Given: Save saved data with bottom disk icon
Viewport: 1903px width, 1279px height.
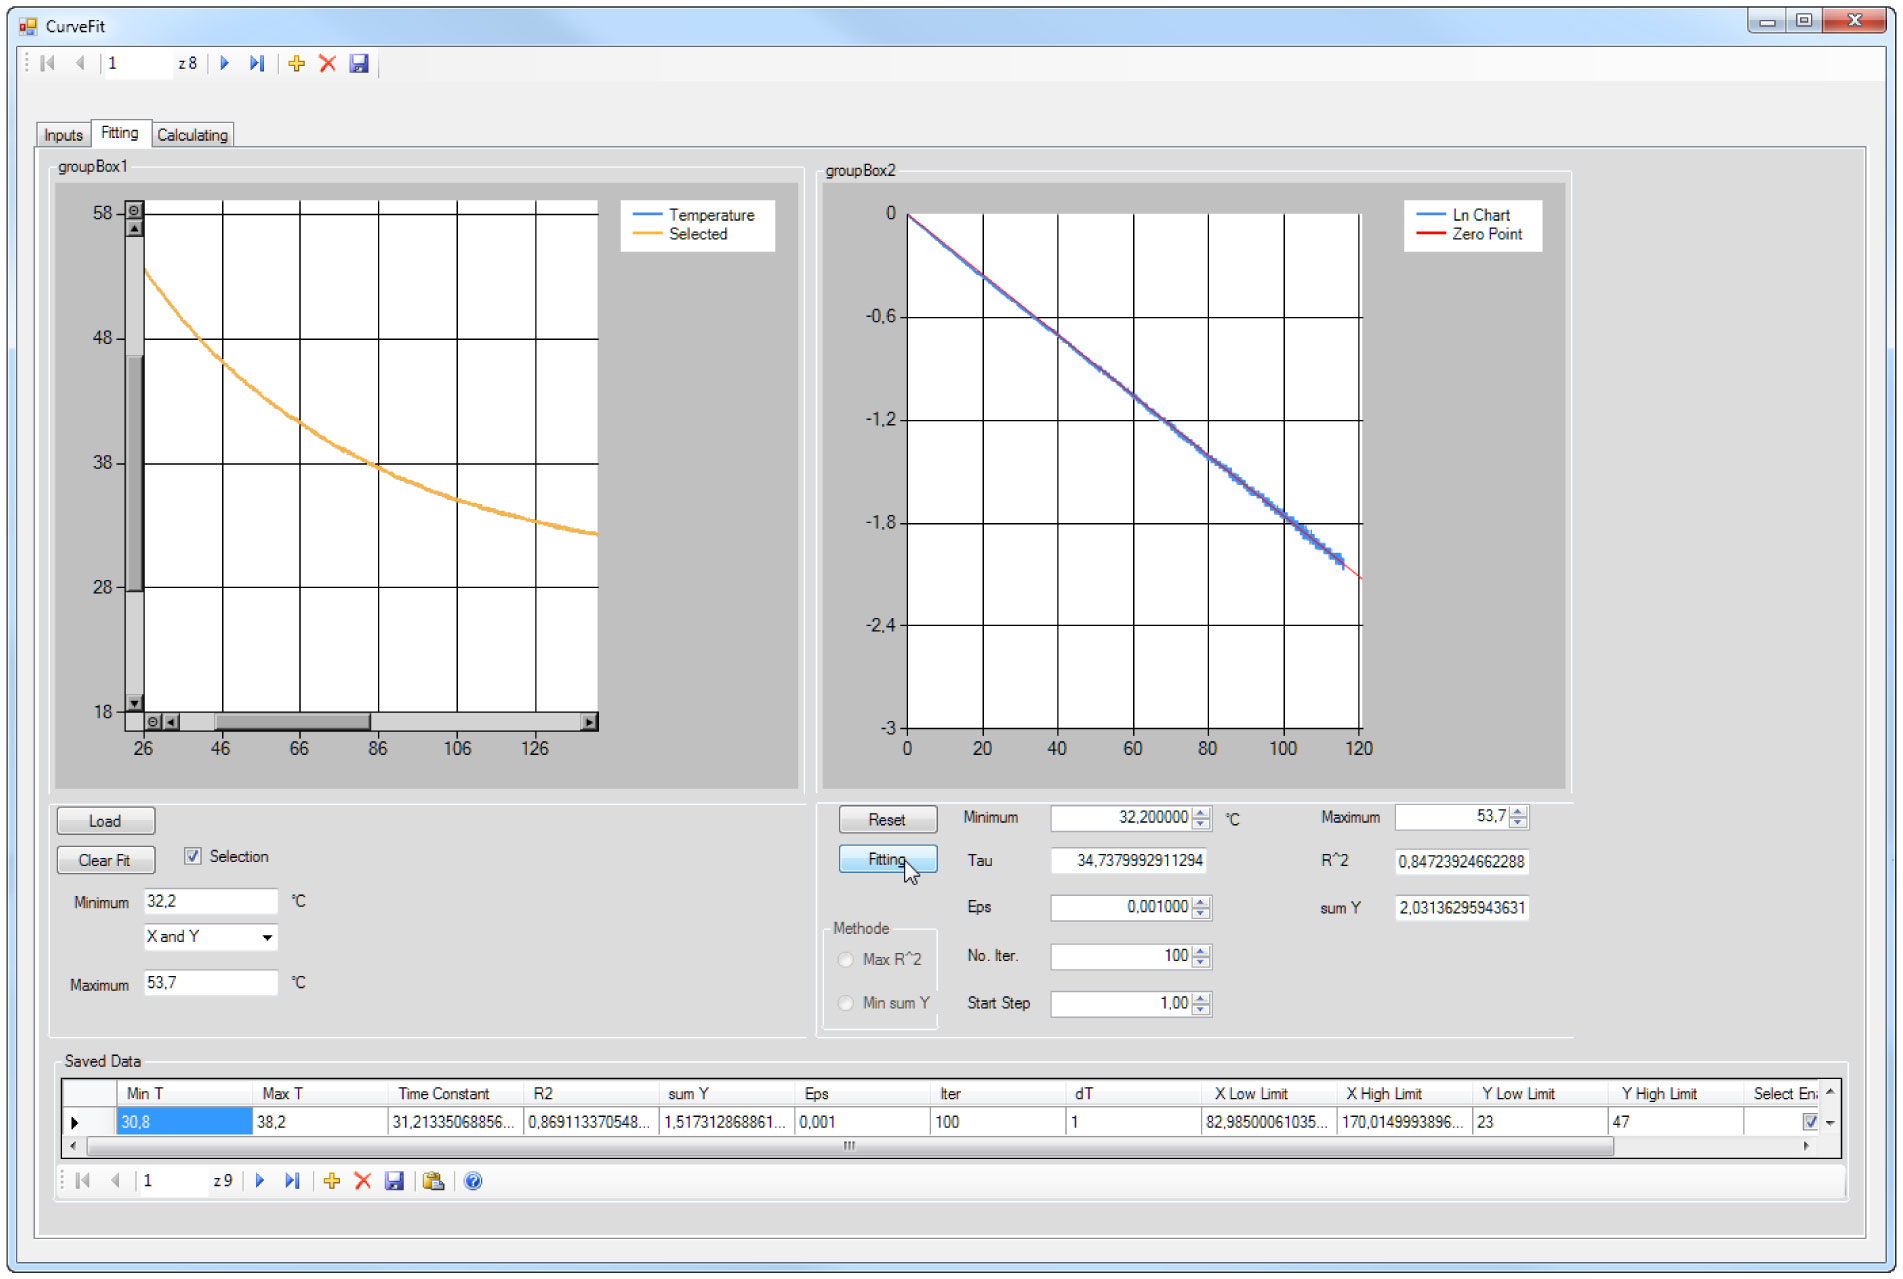Looking at the screenshot, I should tap(394, 1181).
